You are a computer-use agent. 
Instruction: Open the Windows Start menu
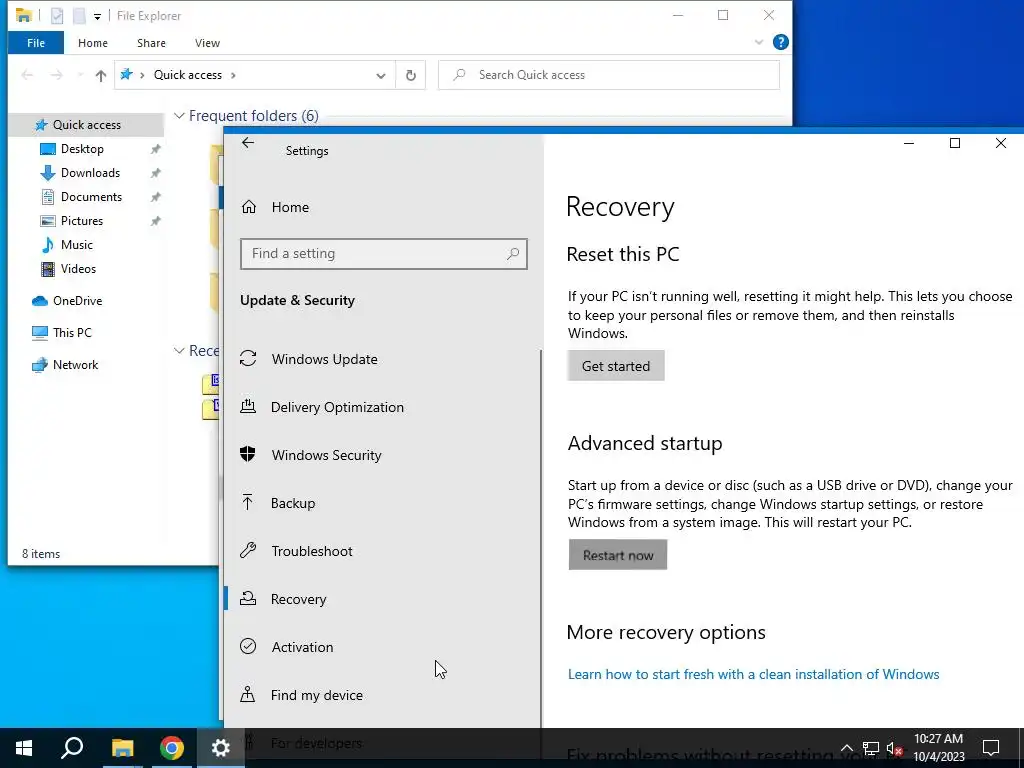pyautogui.click(x=24, y=748)
